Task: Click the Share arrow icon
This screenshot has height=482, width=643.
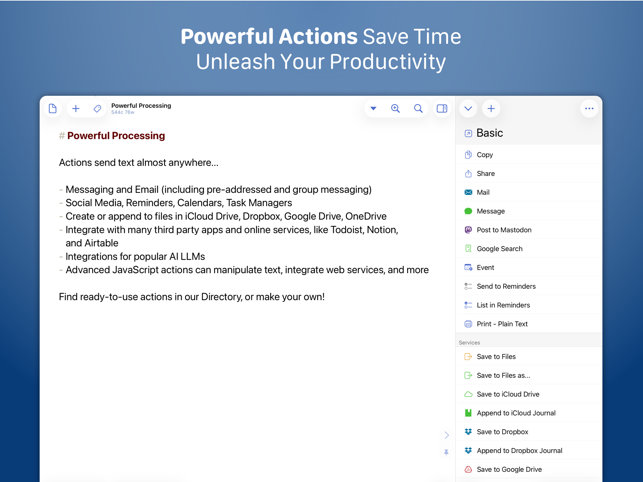Action: (468, 174)
